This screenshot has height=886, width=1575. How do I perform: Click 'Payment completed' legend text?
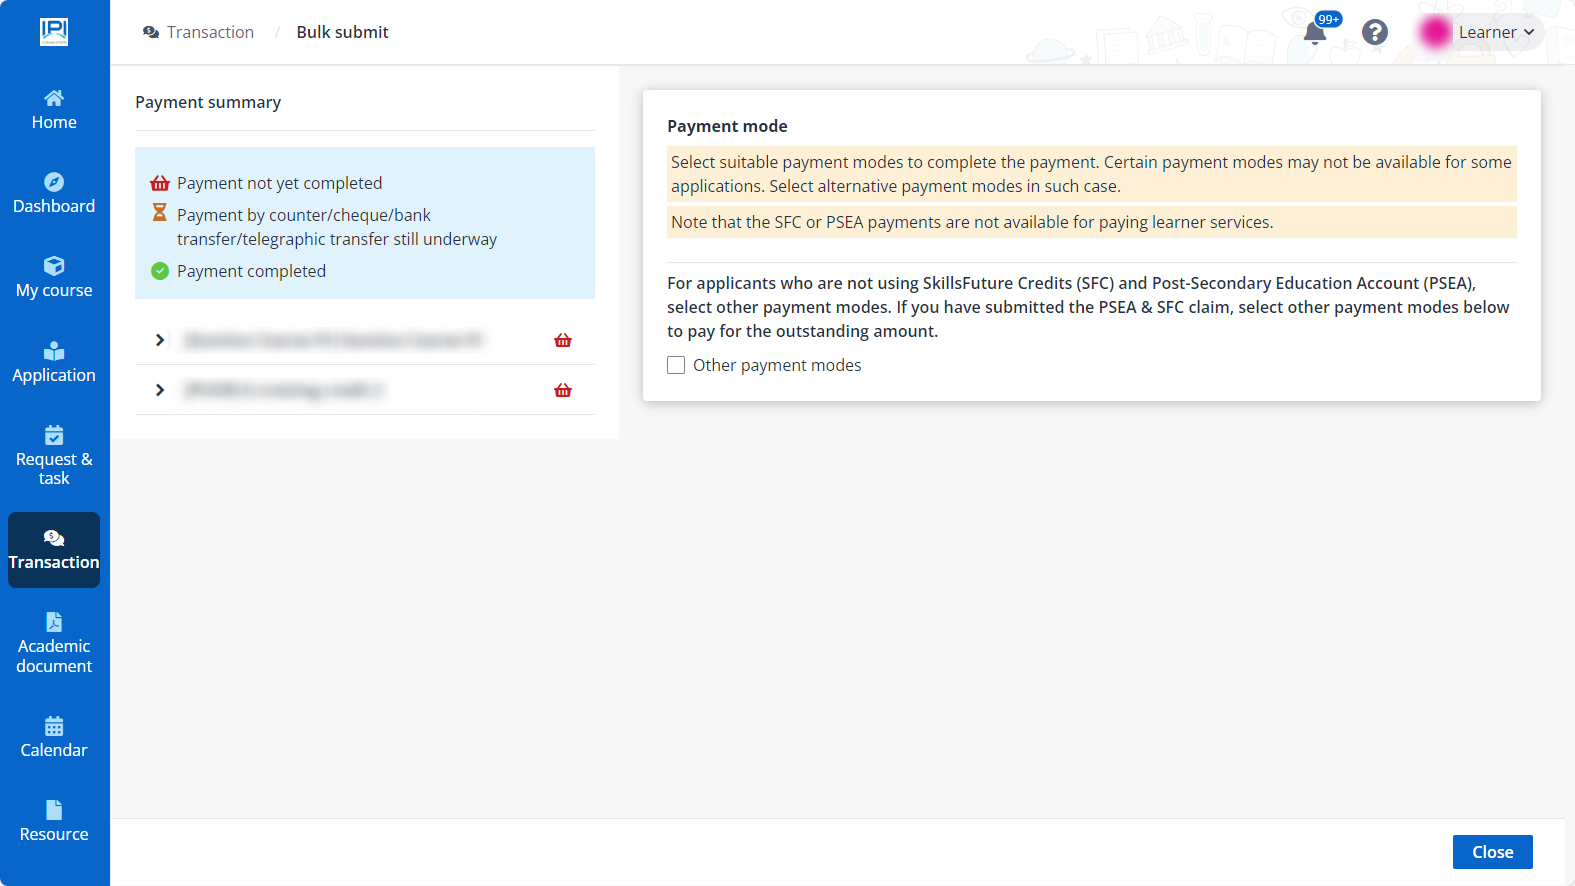(x=251, y=271)
